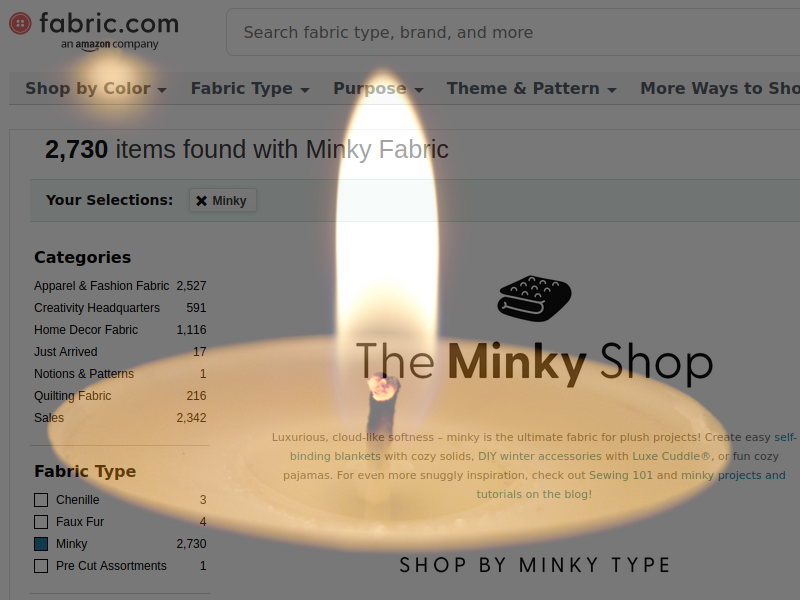Expand the Shop by Color dropdown
This screenshot has height=600, width=800.
(x=96, y=88)
